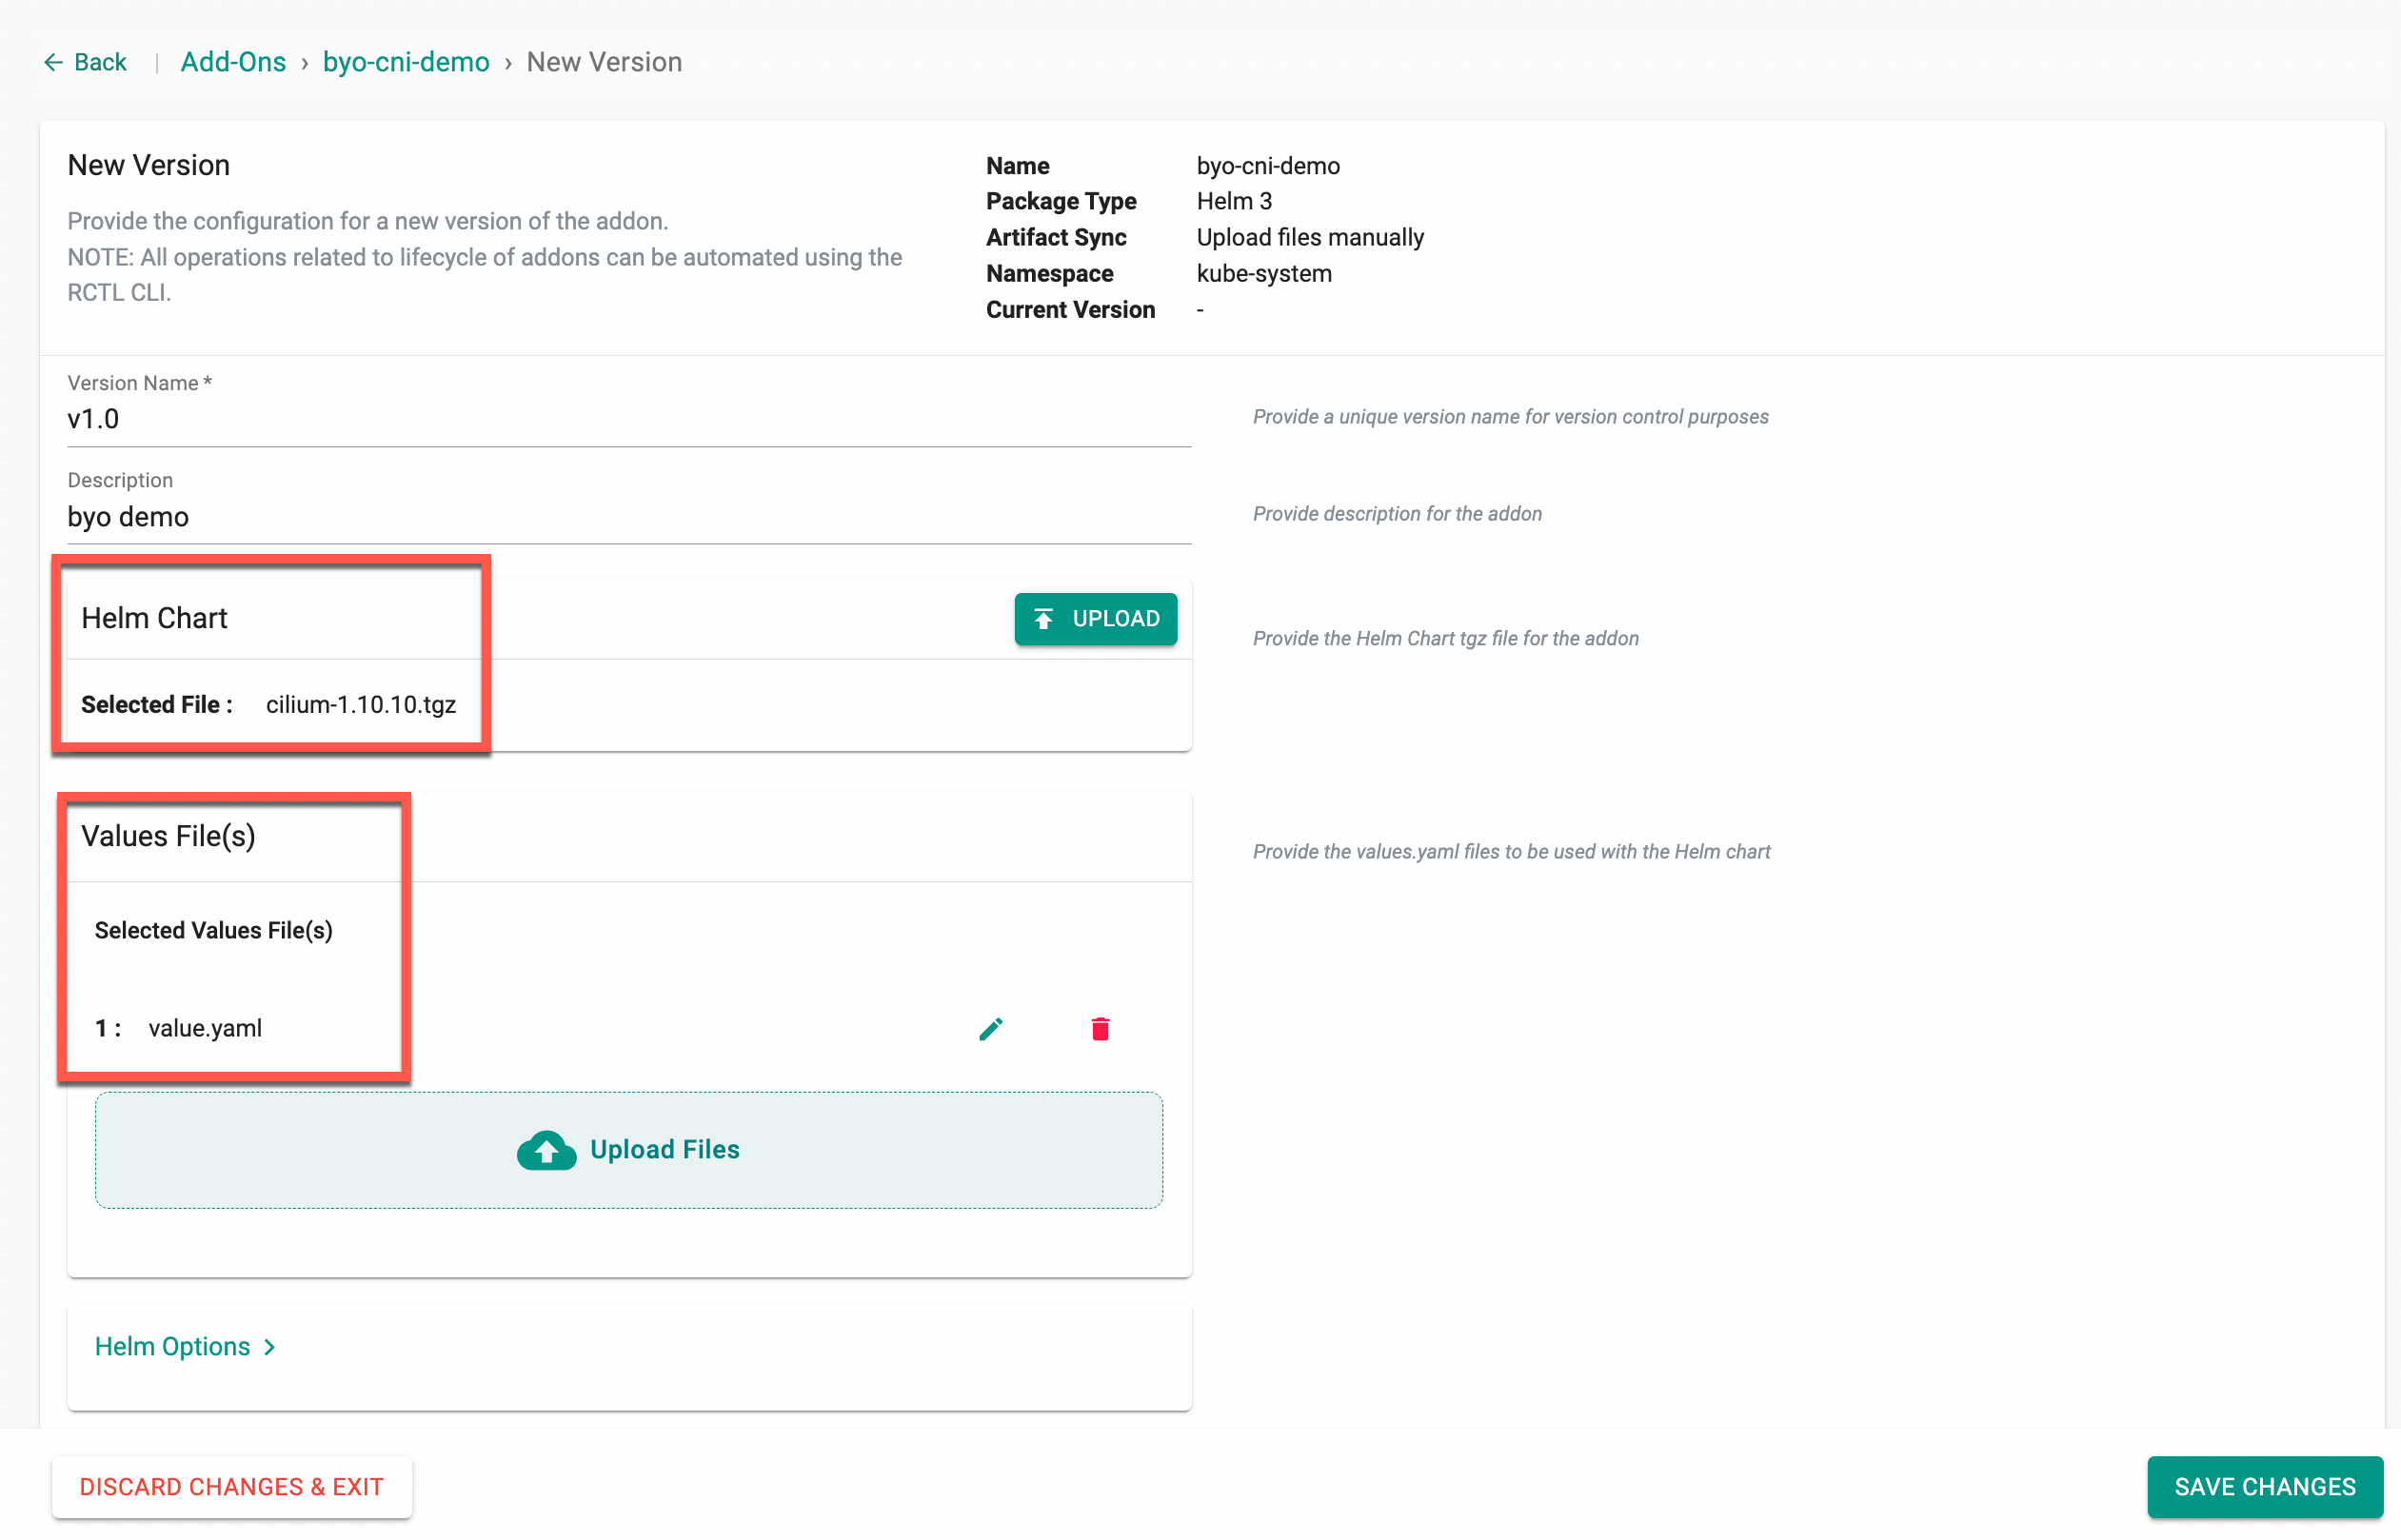Expand the Helm Options chevron
2401x1540 pixels.
tap(270, 1347)
